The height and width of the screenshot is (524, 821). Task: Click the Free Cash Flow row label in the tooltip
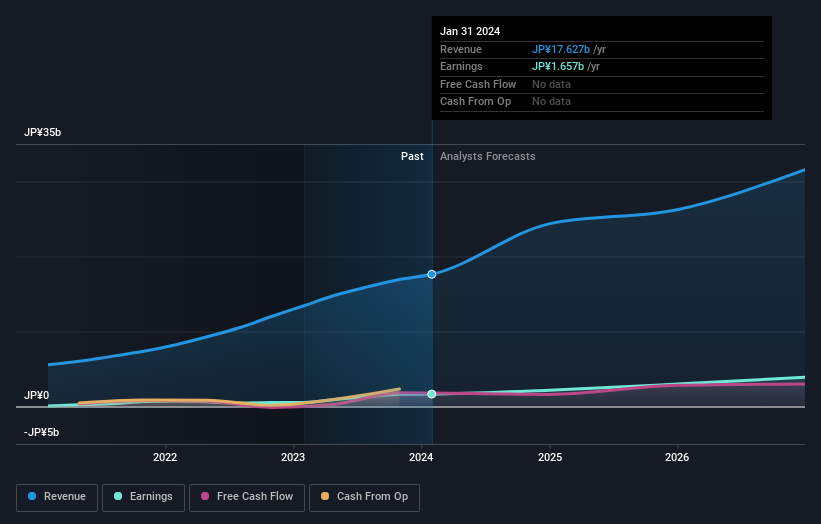[x=478, y=84]
